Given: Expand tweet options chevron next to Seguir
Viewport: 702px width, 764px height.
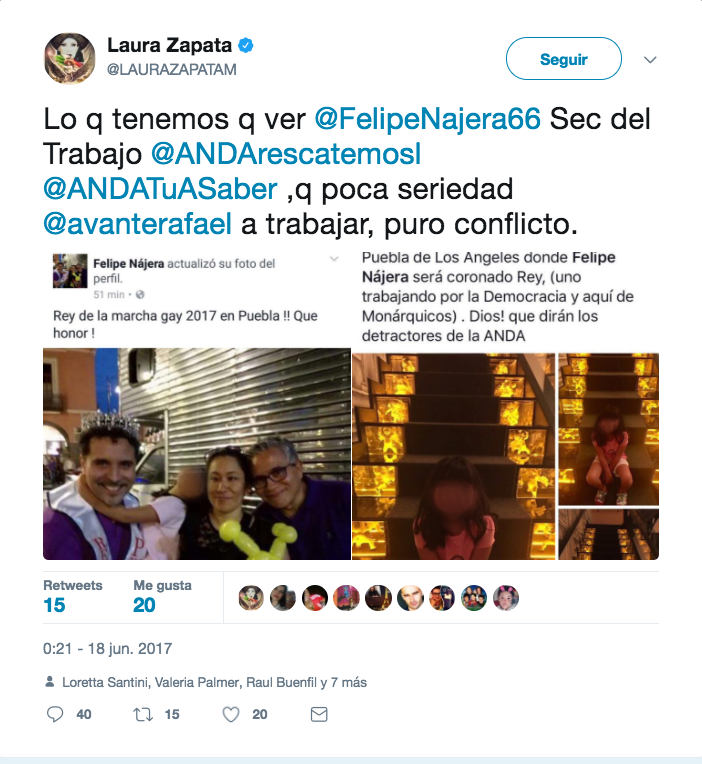Looking at the screenshot, I should click(650, 59).
